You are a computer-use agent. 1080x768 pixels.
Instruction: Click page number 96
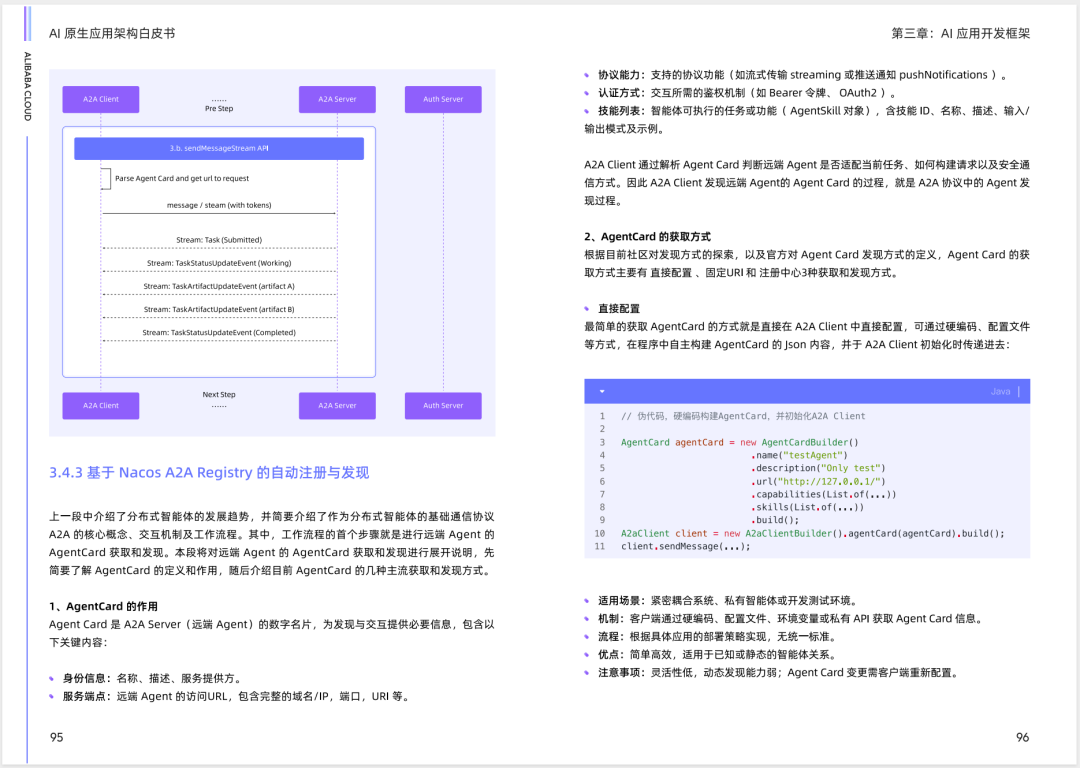[x=1023, y=738]
